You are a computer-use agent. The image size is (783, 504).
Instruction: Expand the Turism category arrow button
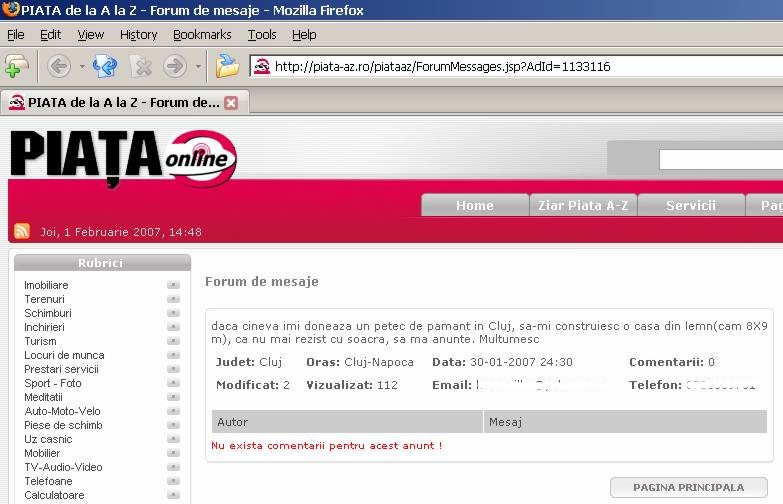173,341
